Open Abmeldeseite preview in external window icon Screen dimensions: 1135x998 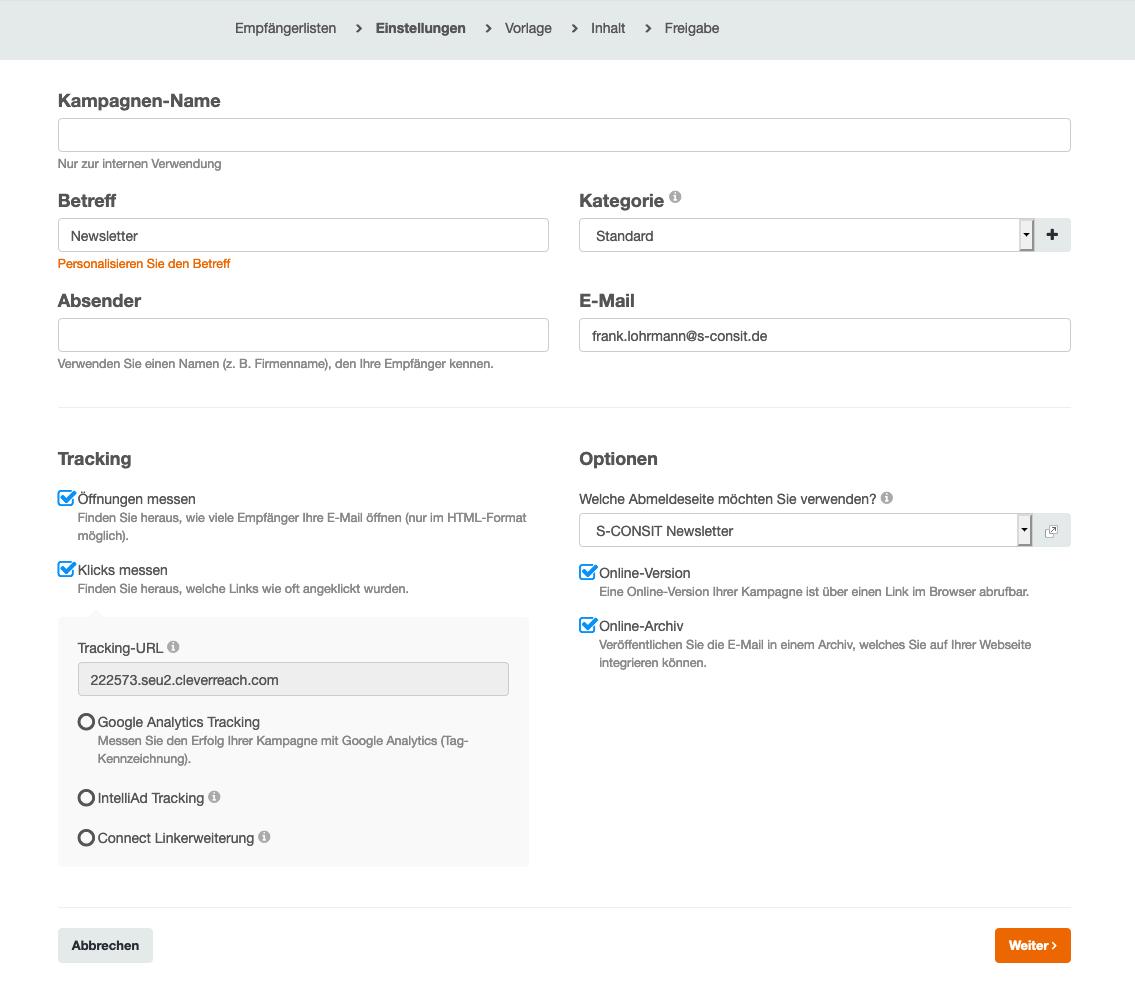[1051, 531]
